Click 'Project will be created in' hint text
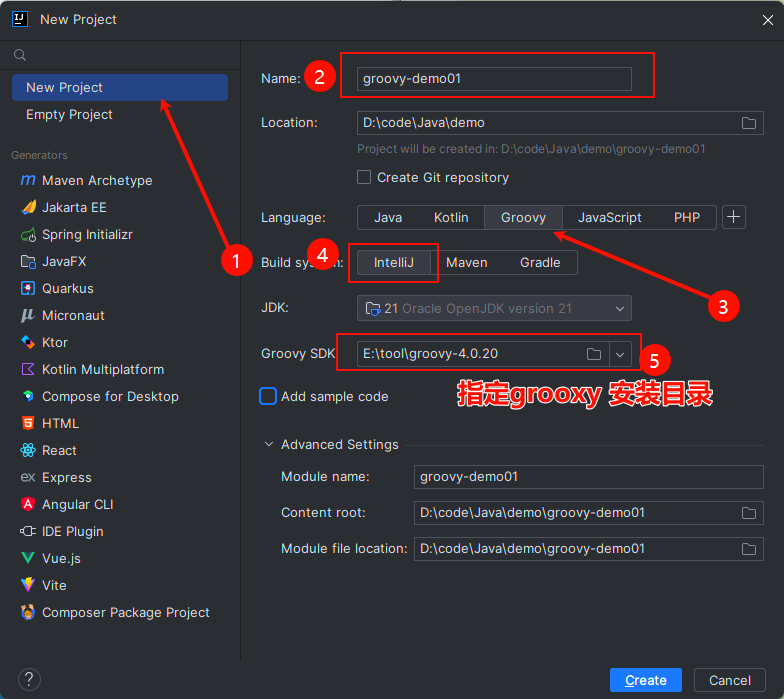The height and width of the screenshot is (699, 784). pyautogui.click(x=531, y=149)
